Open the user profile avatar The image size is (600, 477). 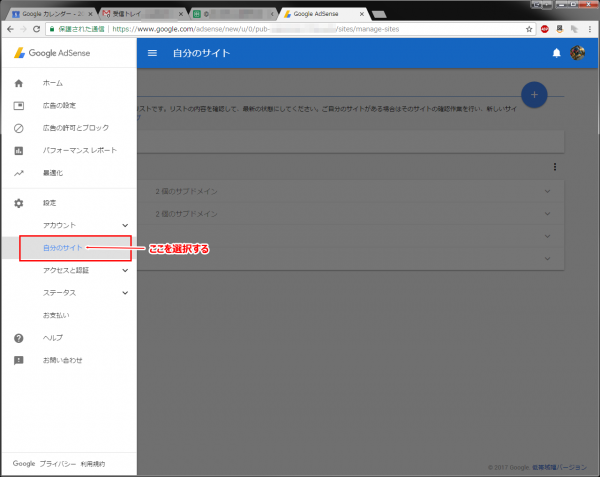577,53
